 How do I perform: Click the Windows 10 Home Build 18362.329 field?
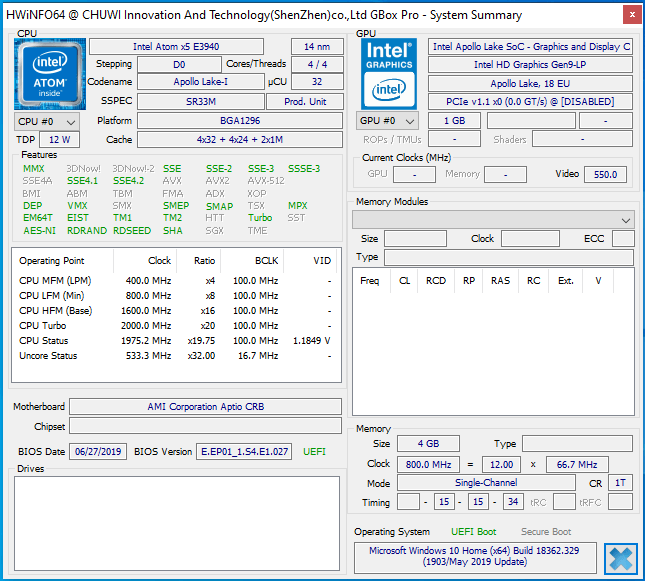[475, 556]
